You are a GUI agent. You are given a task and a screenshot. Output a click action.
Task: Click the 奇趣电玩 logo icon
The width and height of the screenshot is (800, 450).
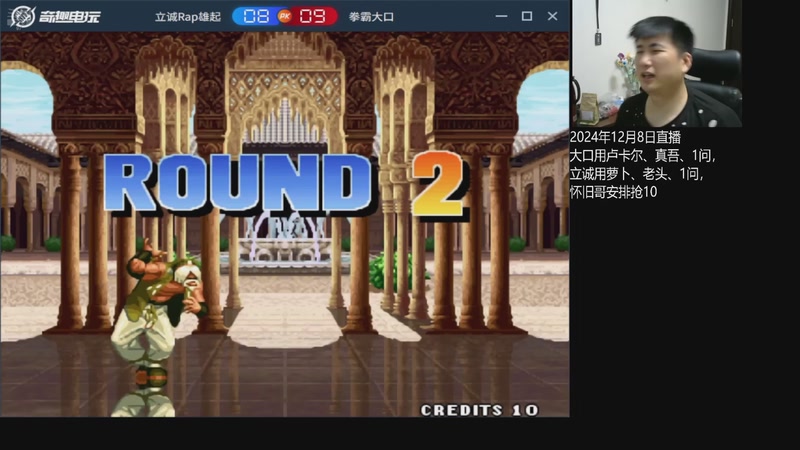22,16
